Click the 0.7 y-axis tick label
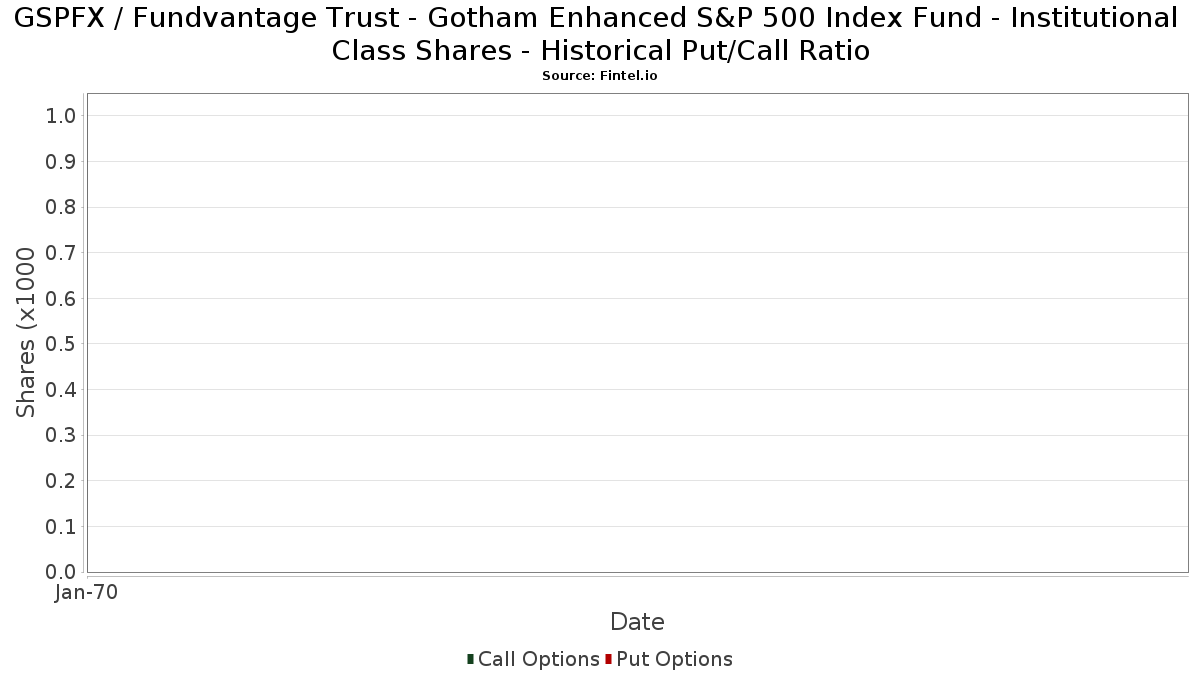This screenshot has width=1200, height=675. [x=61, y=253]
